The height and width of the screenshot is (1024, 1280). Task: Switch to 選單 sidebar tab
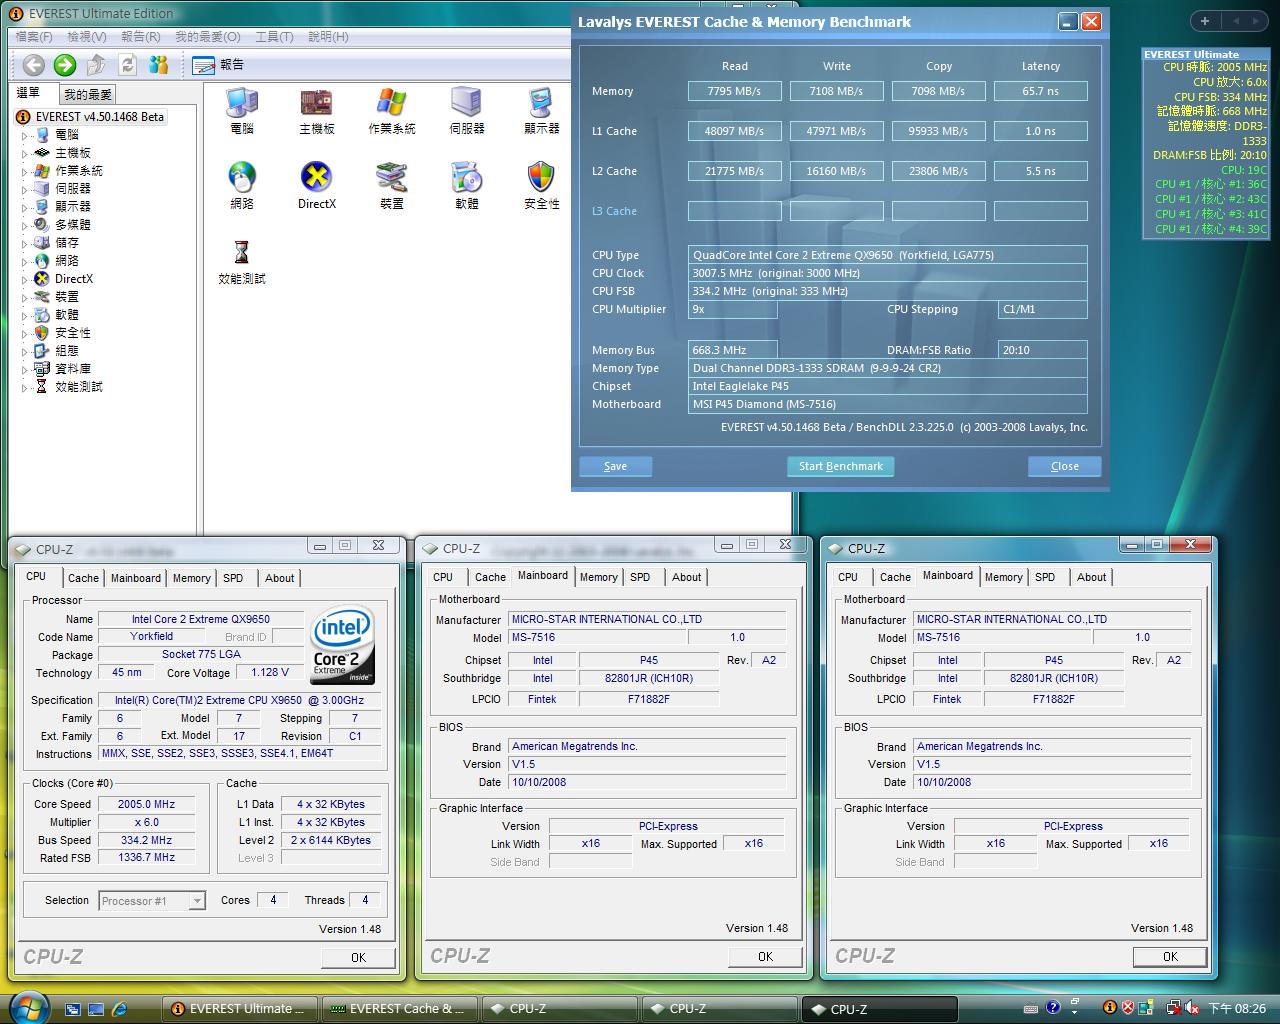point(28,93)
